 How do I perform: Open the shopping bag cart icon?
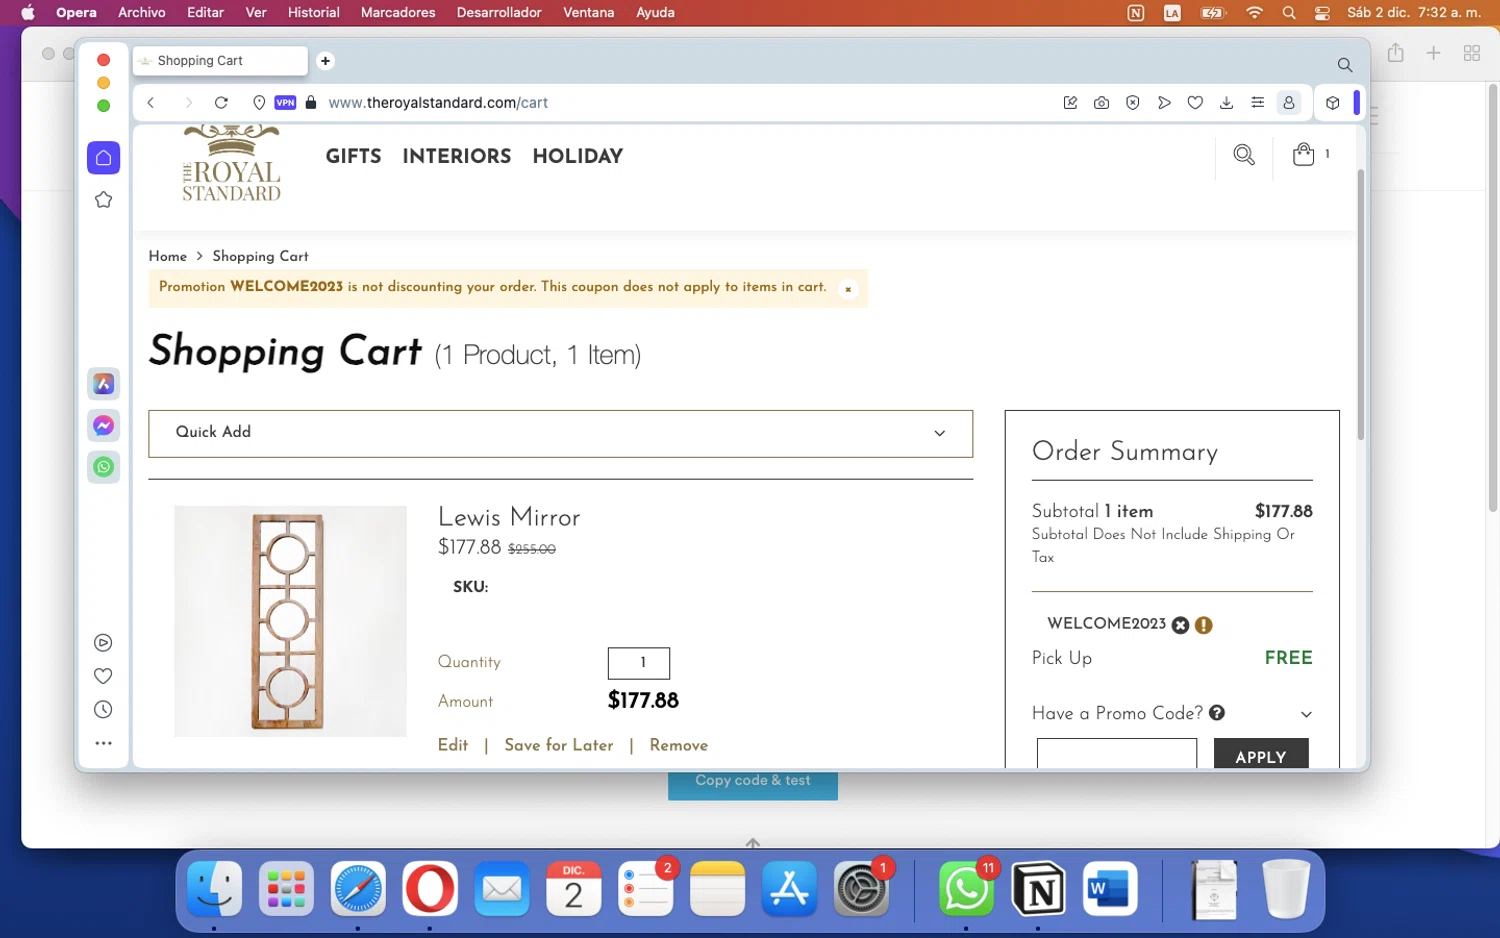coord(1303,154)
